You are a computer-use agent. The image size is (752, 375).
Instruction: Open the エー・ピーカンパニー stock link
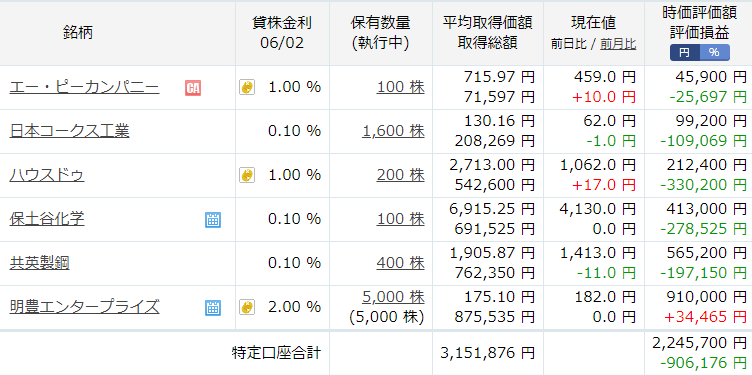[84, 88]
